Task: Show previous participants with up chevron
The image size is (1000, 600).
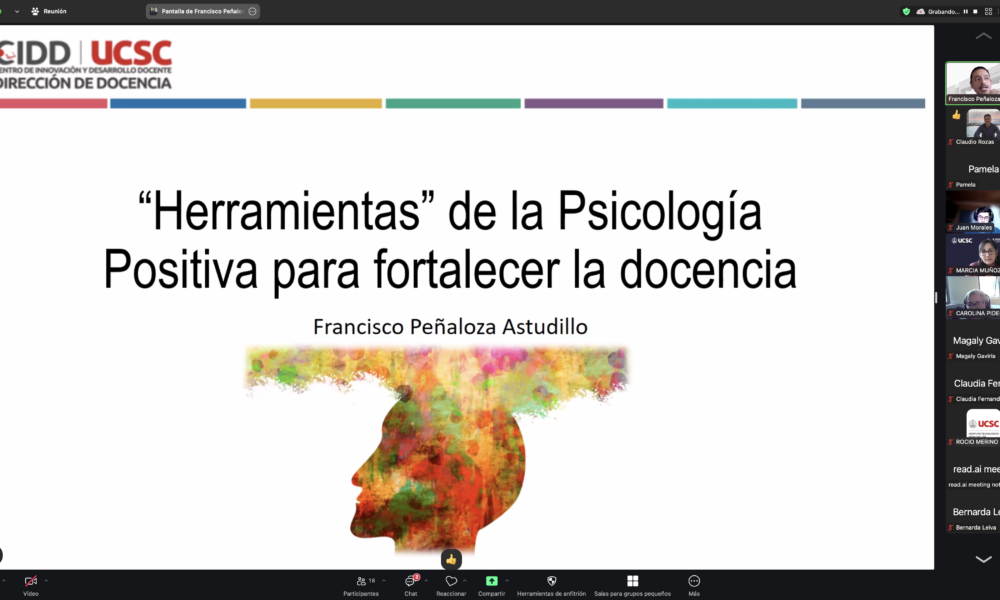Action: coord(983,36)
